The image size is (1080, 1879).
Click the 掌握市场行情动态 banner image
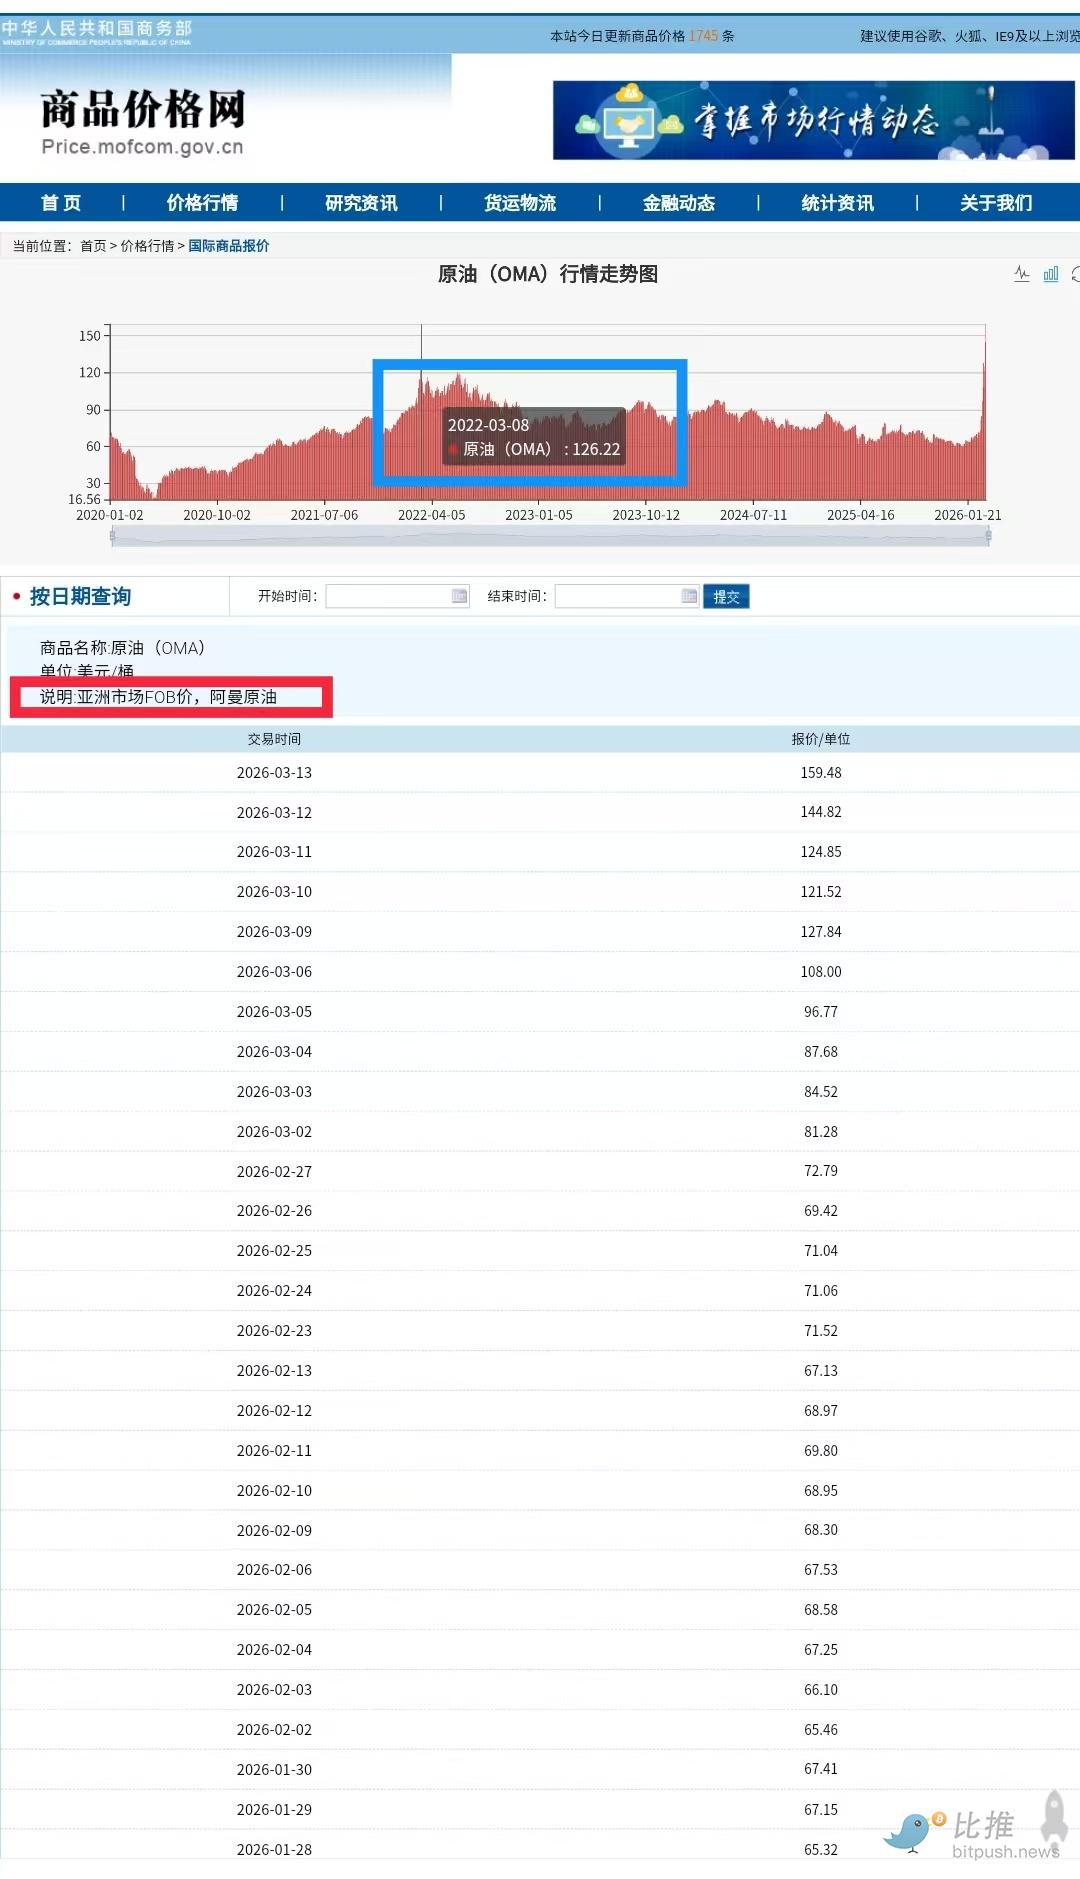[x=812, y=121]
